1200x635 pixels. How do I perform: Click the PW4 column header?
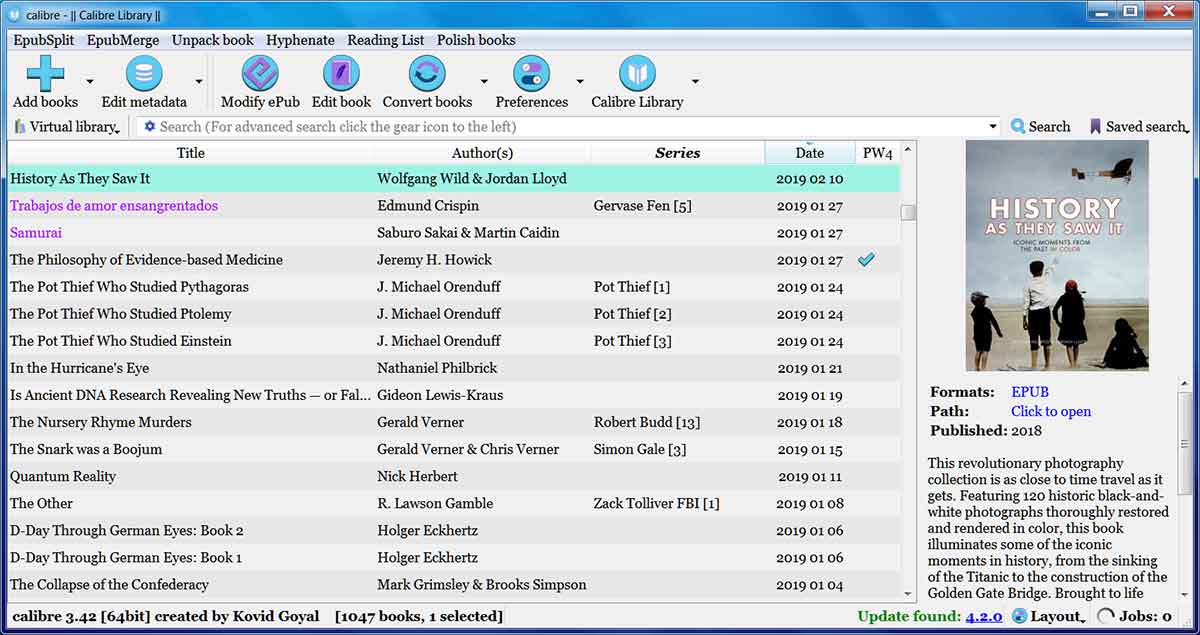click(x=877, y=153)
